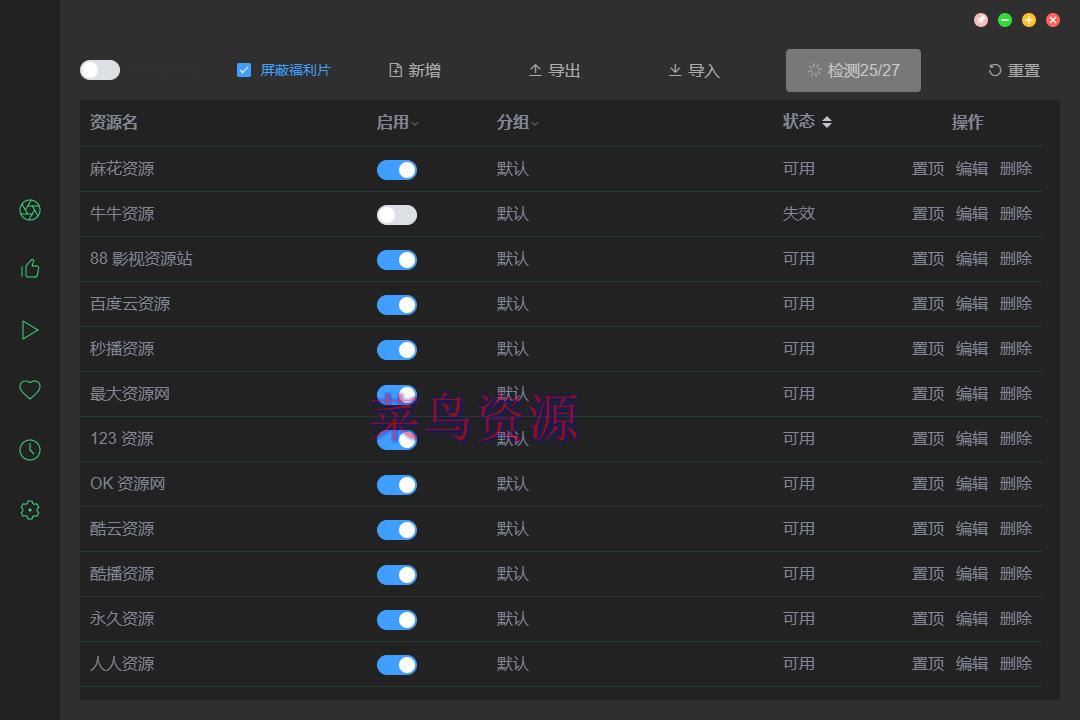The width and height of the screenshot is (1080, 720).
Task: Pin 百度云资源 using its 置顶 link
Action: point(927,303)
